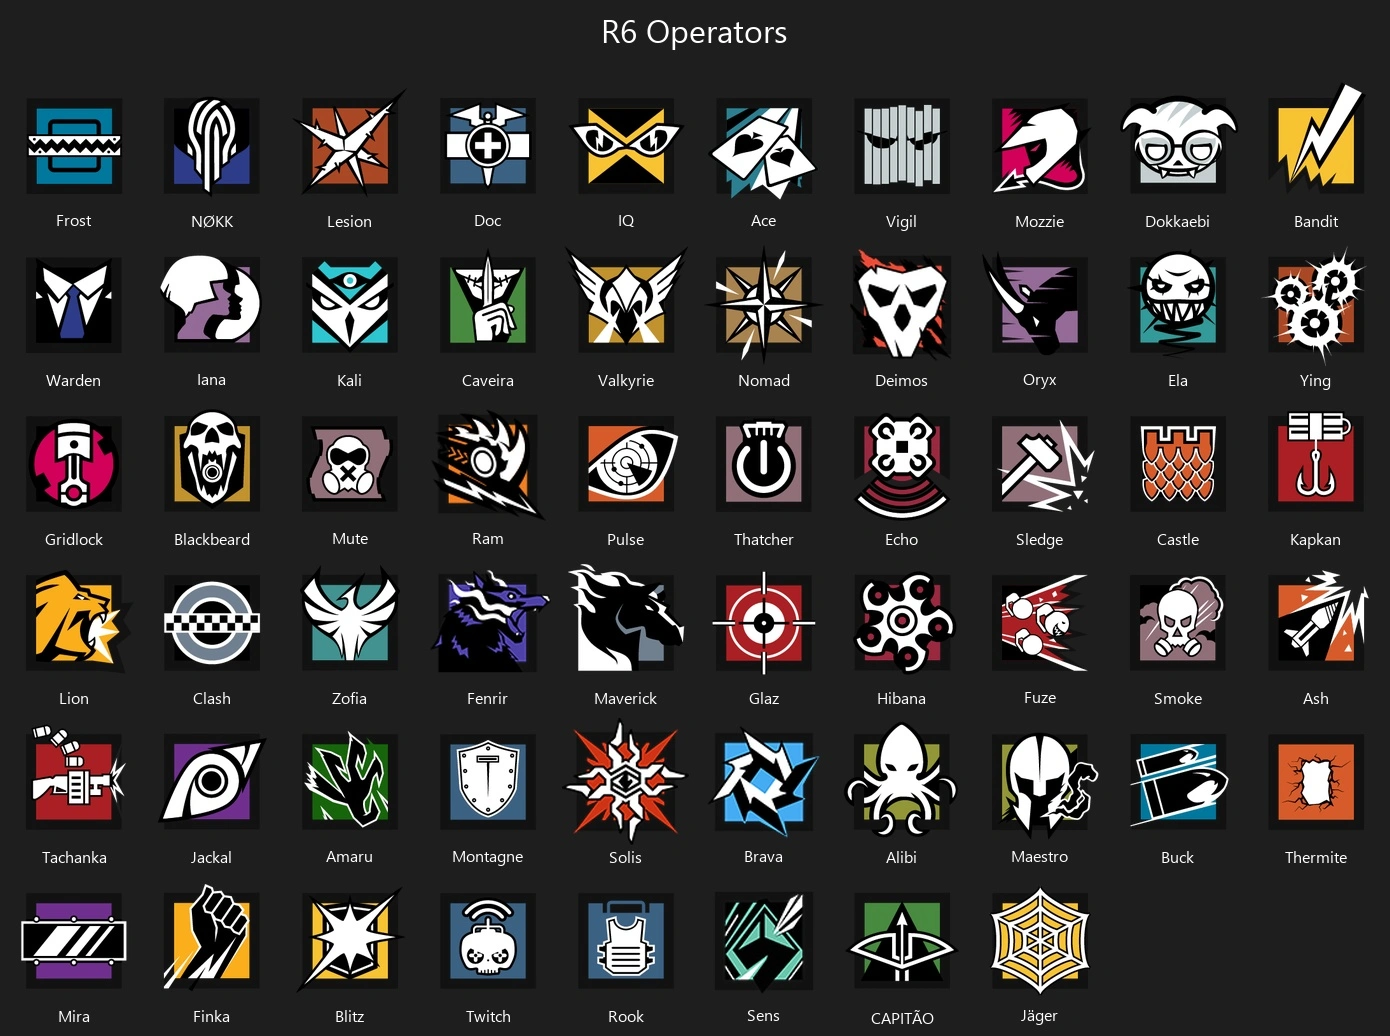Select the Mira operator icon
Screen dimensions: 1390x1036
tap(74, 941)
